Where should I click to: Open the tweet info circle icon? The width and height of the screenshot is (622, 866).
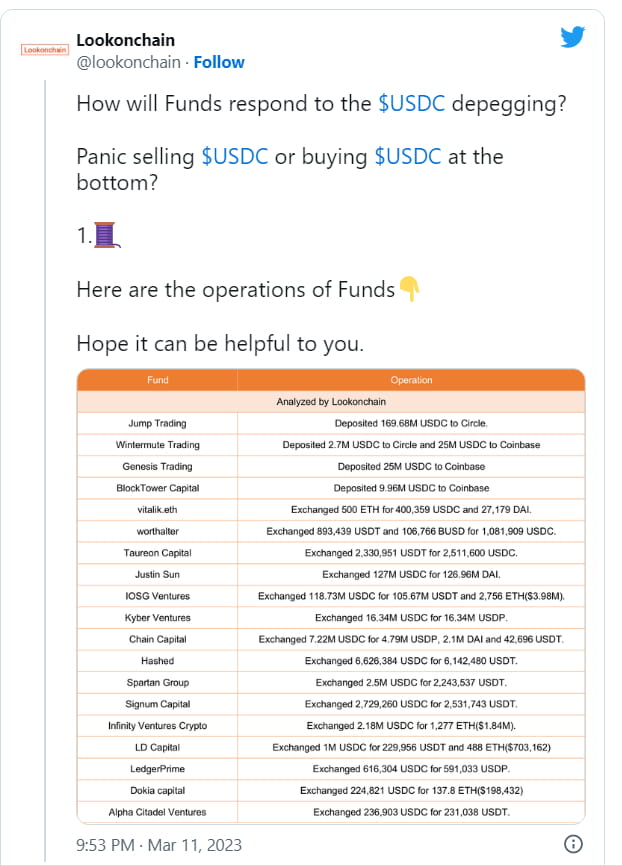573,844
